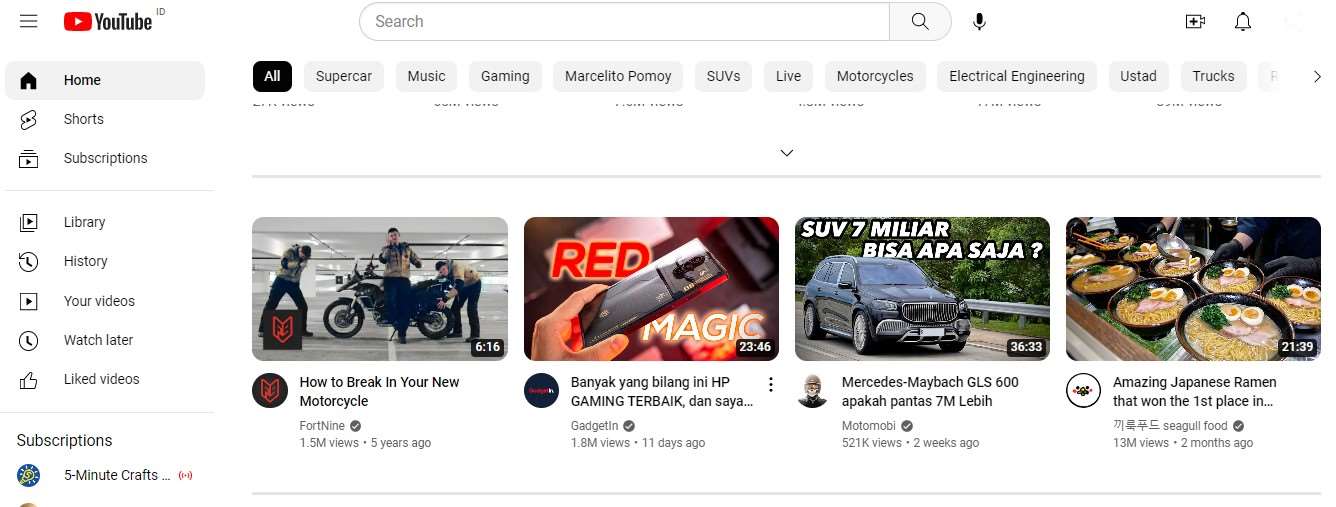This screenshot has height=507, width=1336.
Task: Open the GadgetIn channel avatar
Action: point(541,390)
